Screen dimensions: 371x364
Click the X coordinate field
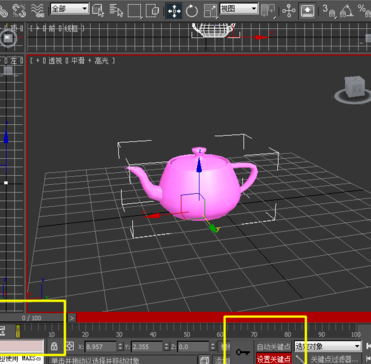coord(100,347)
